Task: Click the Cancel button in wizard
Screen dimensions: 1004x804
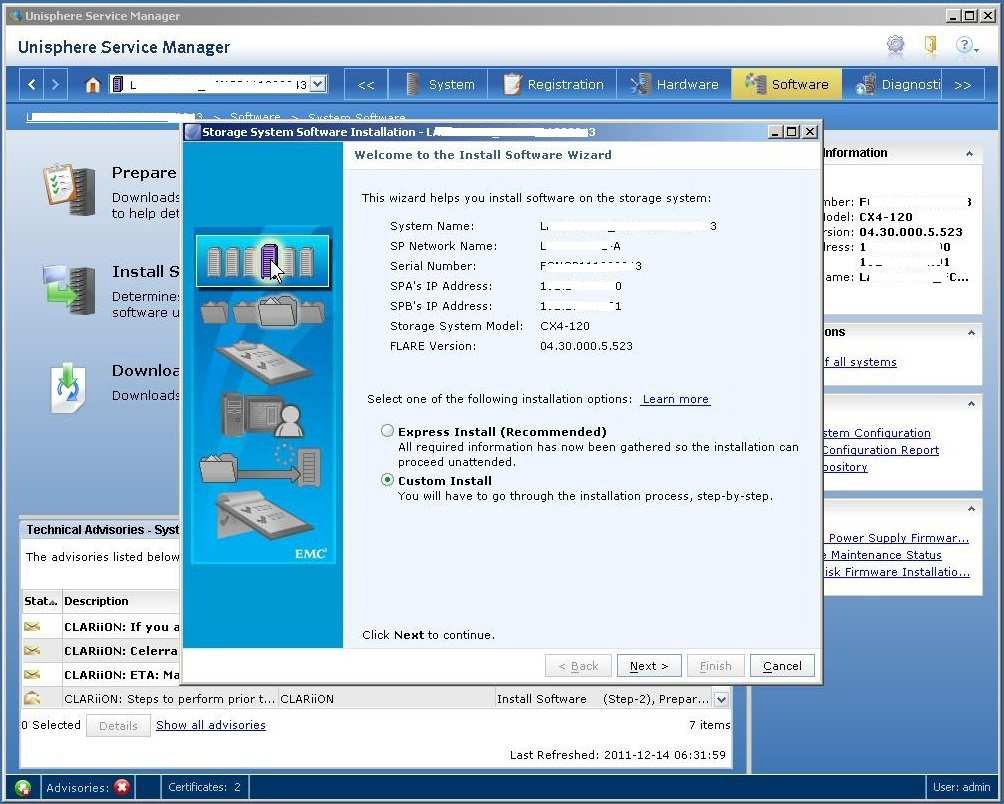Action: pos(782,666)
